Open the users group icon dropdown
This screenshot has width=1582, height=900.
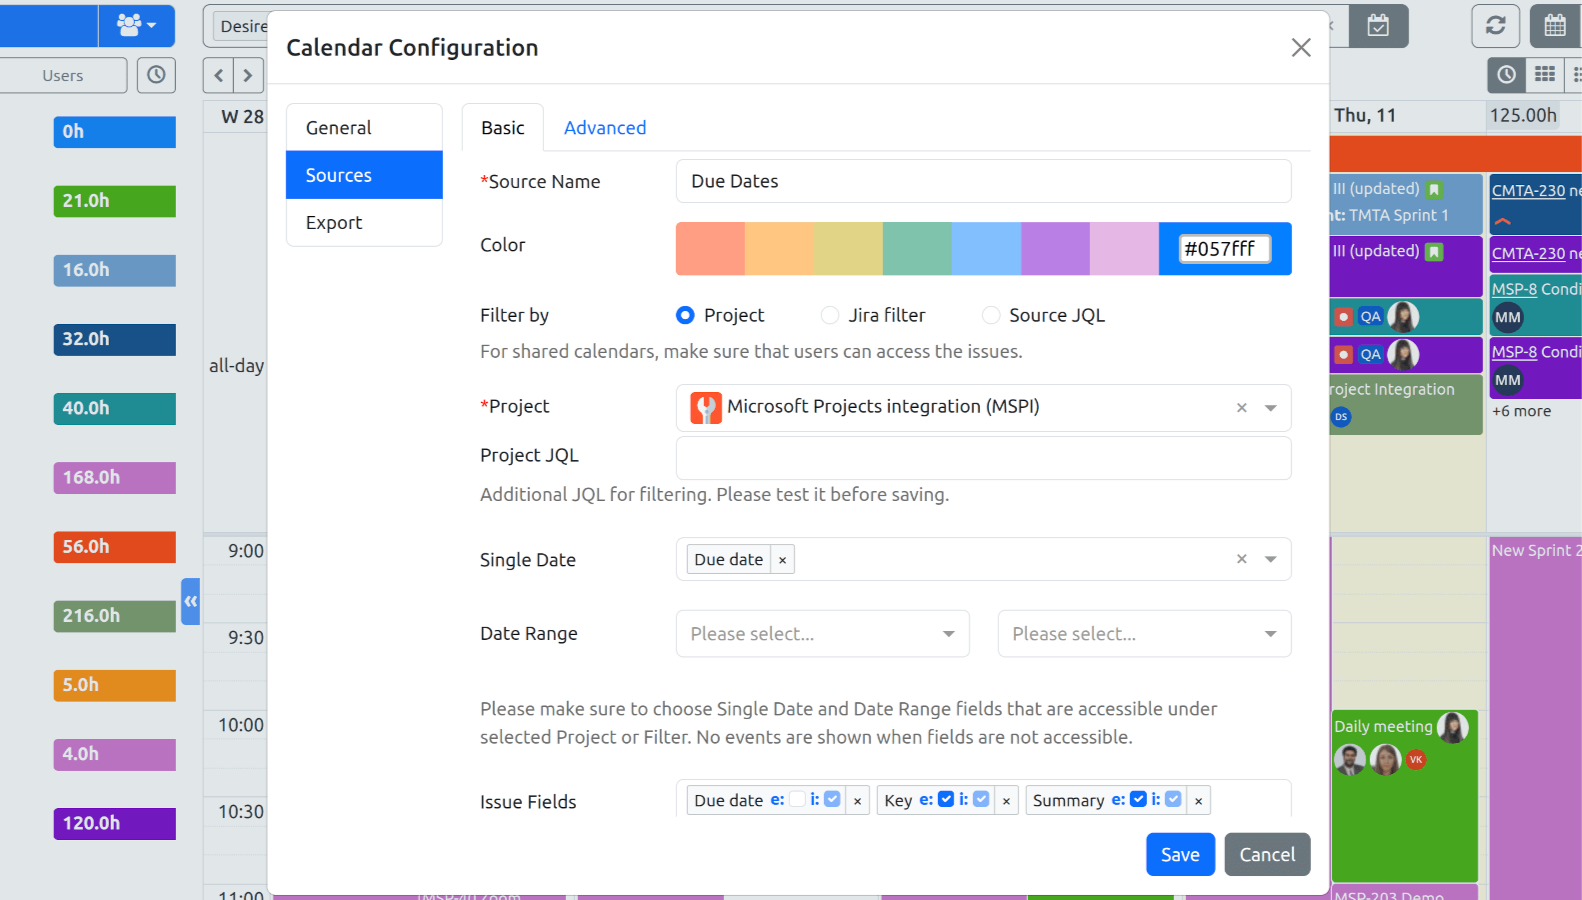click(x=136, y=26)
